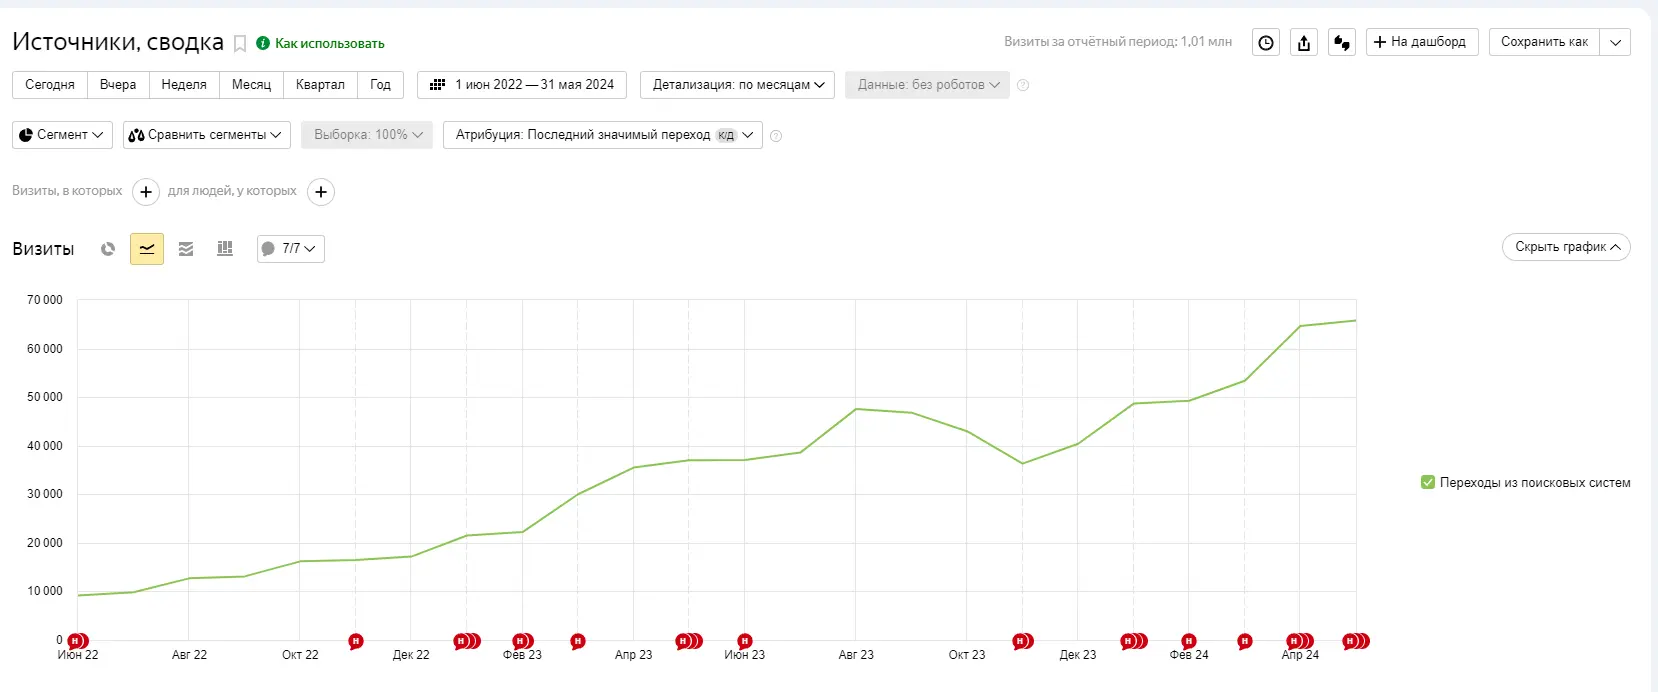Screen dimensions: 1658x692
Task: Select the 'Квартал' period tab
Action: click(320, 85)
